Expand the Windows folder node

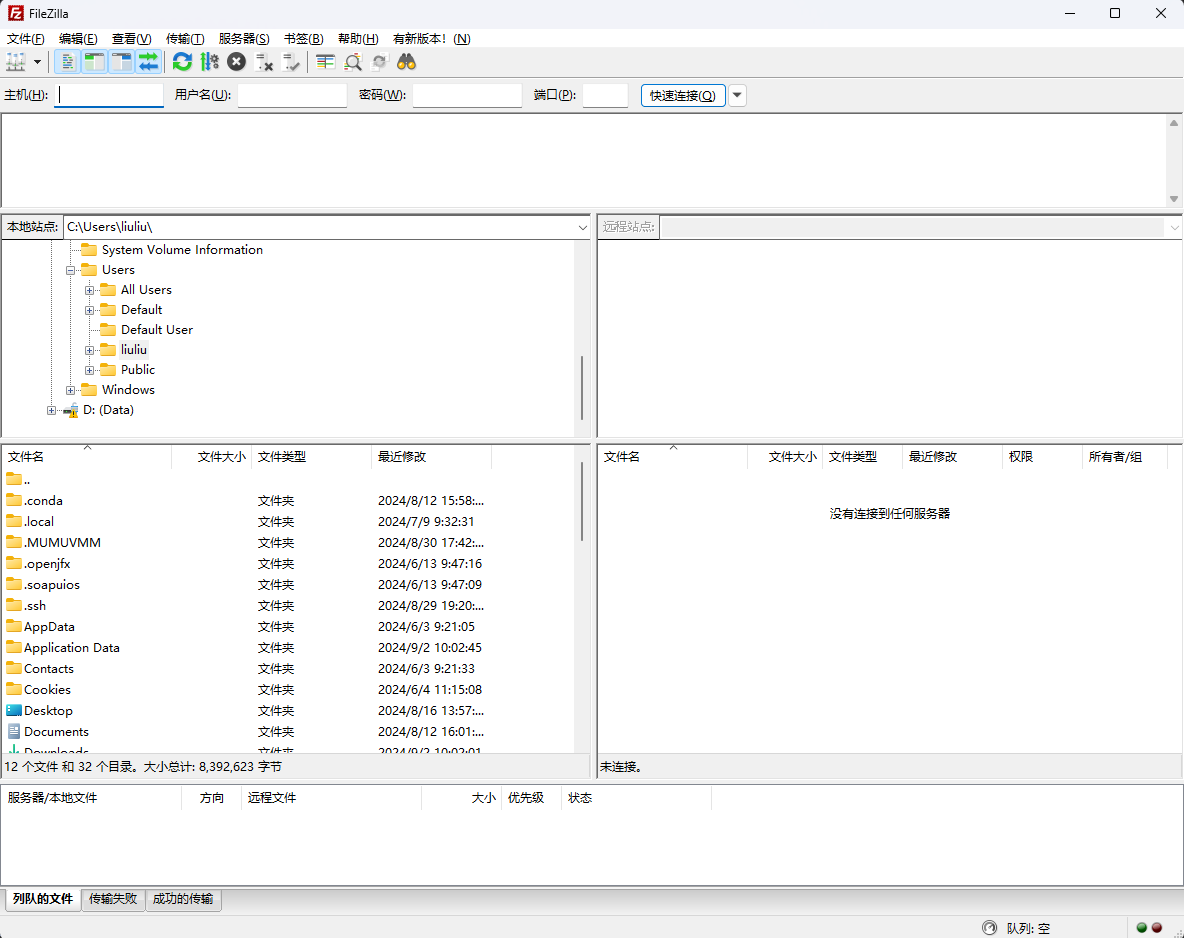[70, 390]
